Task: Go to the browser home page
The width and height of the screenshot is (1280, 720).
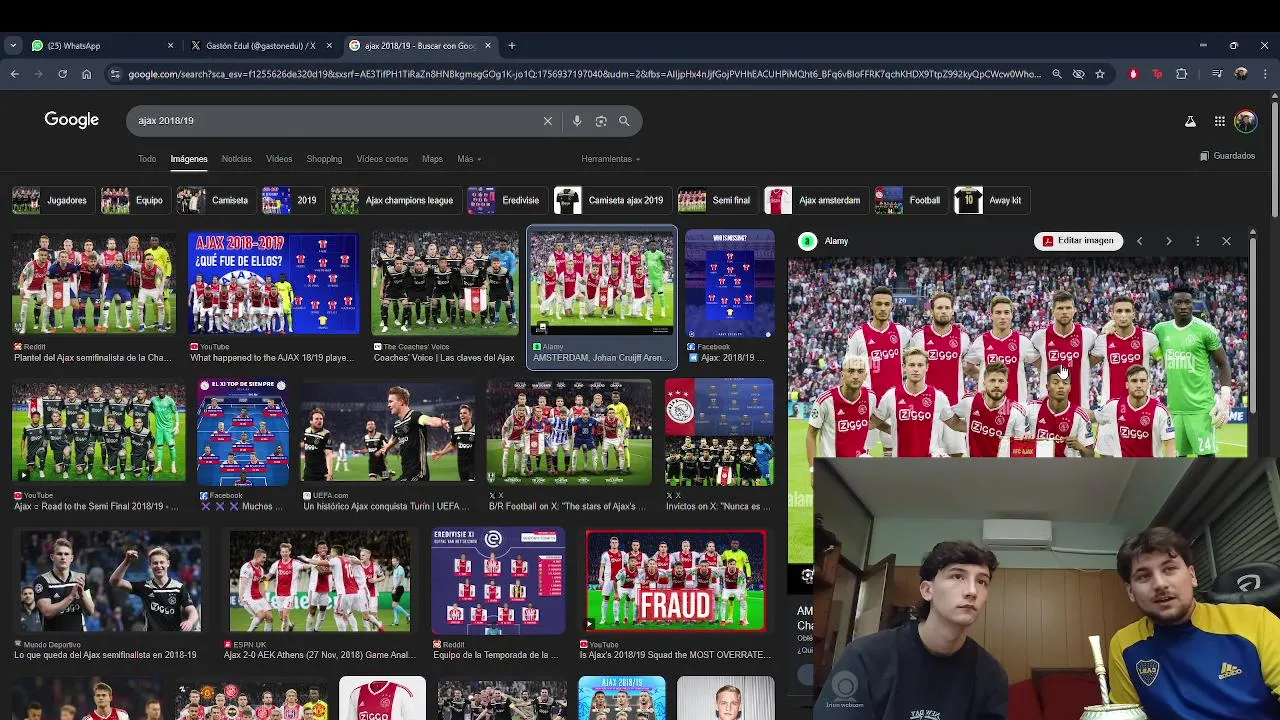Action: [x=86, y=74]
